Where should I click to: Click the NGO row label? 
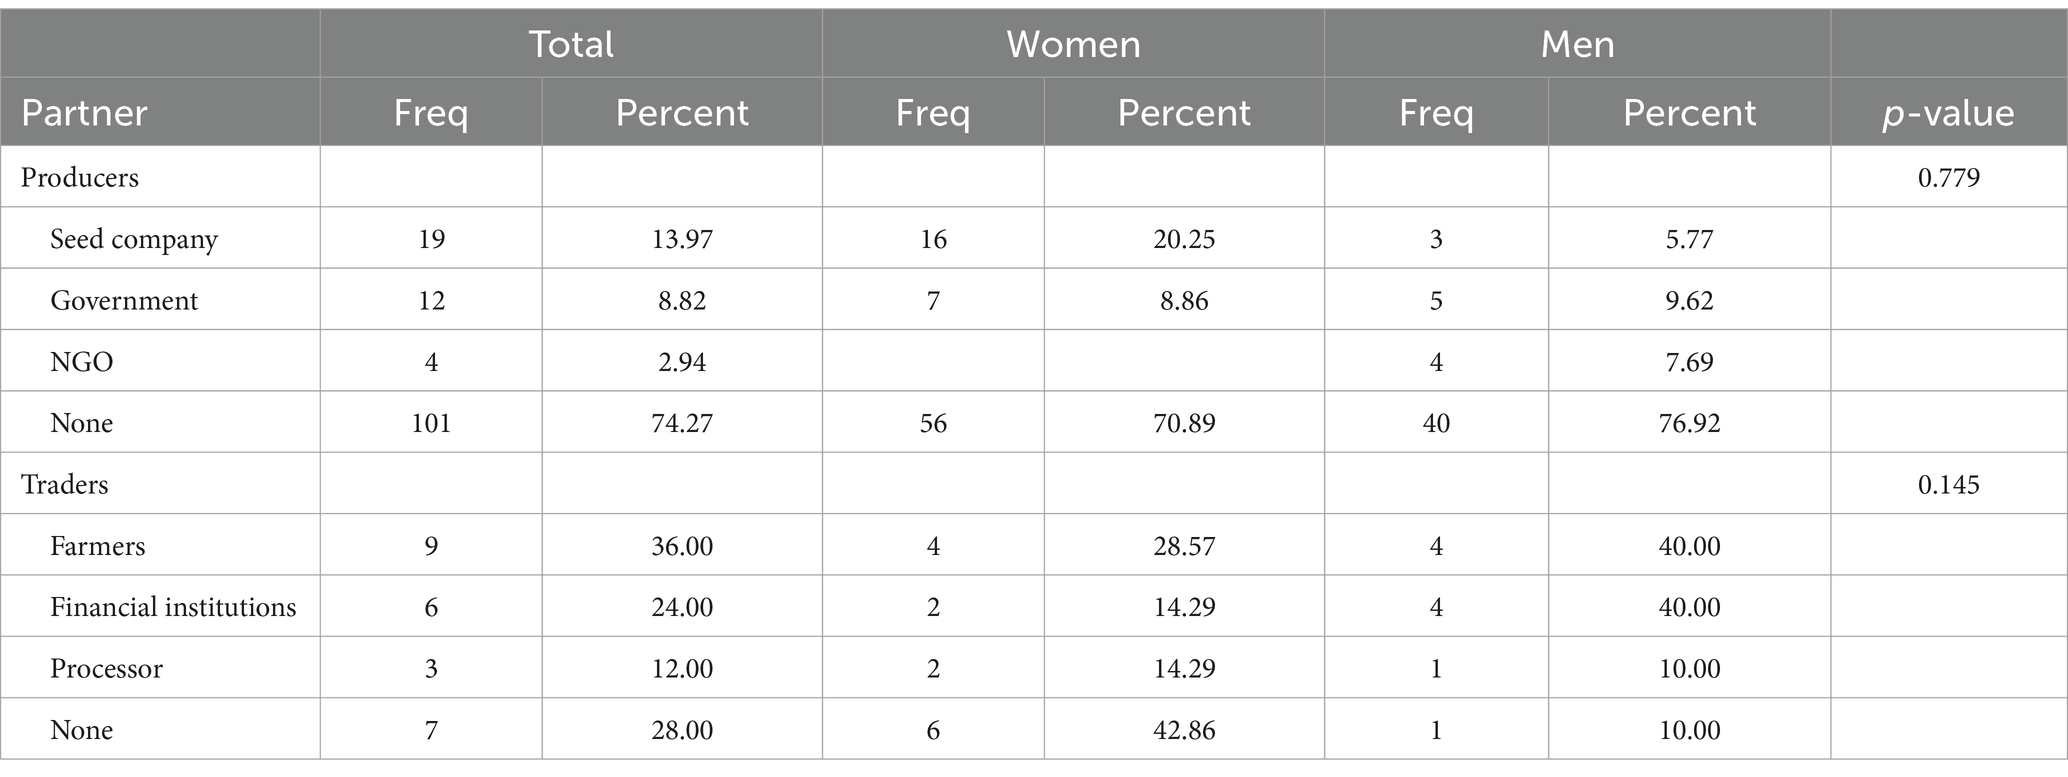coord(82,362)
